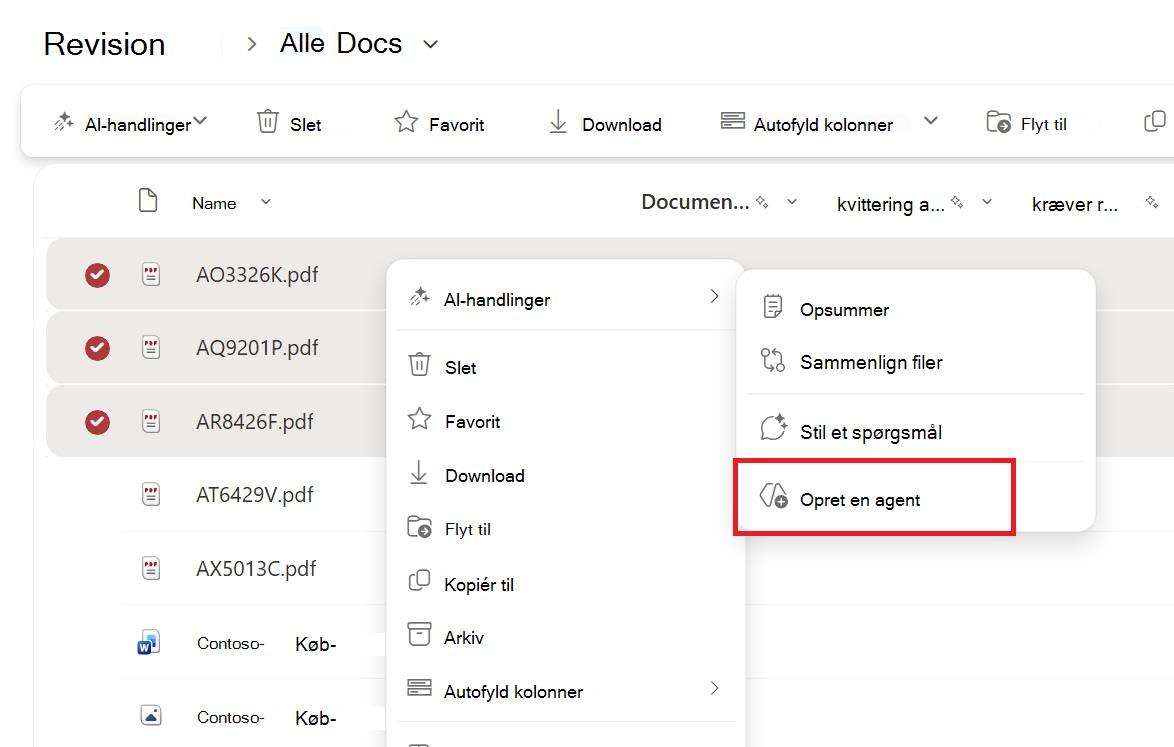This screenshot has height=747, width=1174.
Task: Click the PDF icon for AQ9201P.pdf
Action: pyautogui.click(x=151, y=348)
